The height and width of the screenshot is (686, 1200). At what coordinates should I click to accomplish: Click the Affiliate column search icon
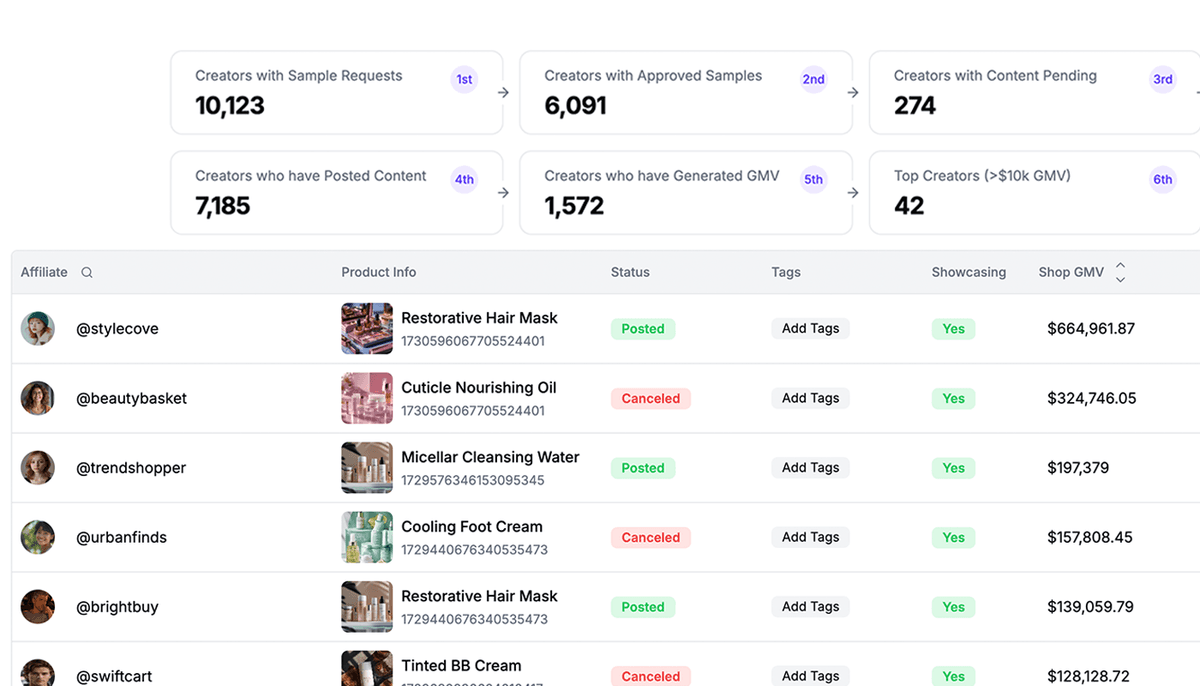[87, 272]
